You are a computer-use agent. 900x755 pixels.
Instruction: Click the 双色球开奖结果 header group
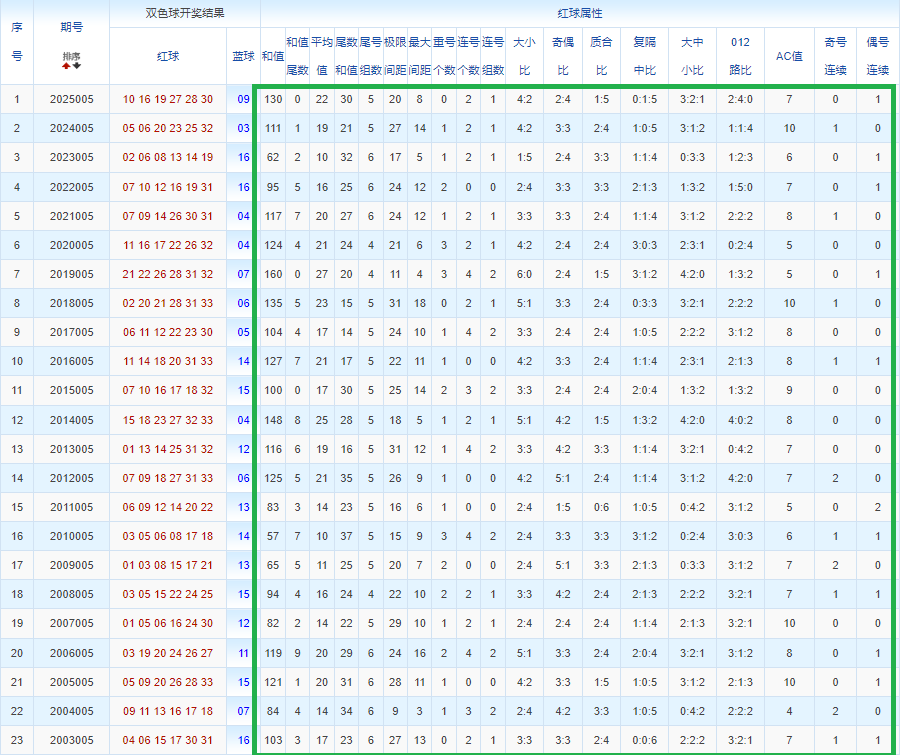pos(185,14)
